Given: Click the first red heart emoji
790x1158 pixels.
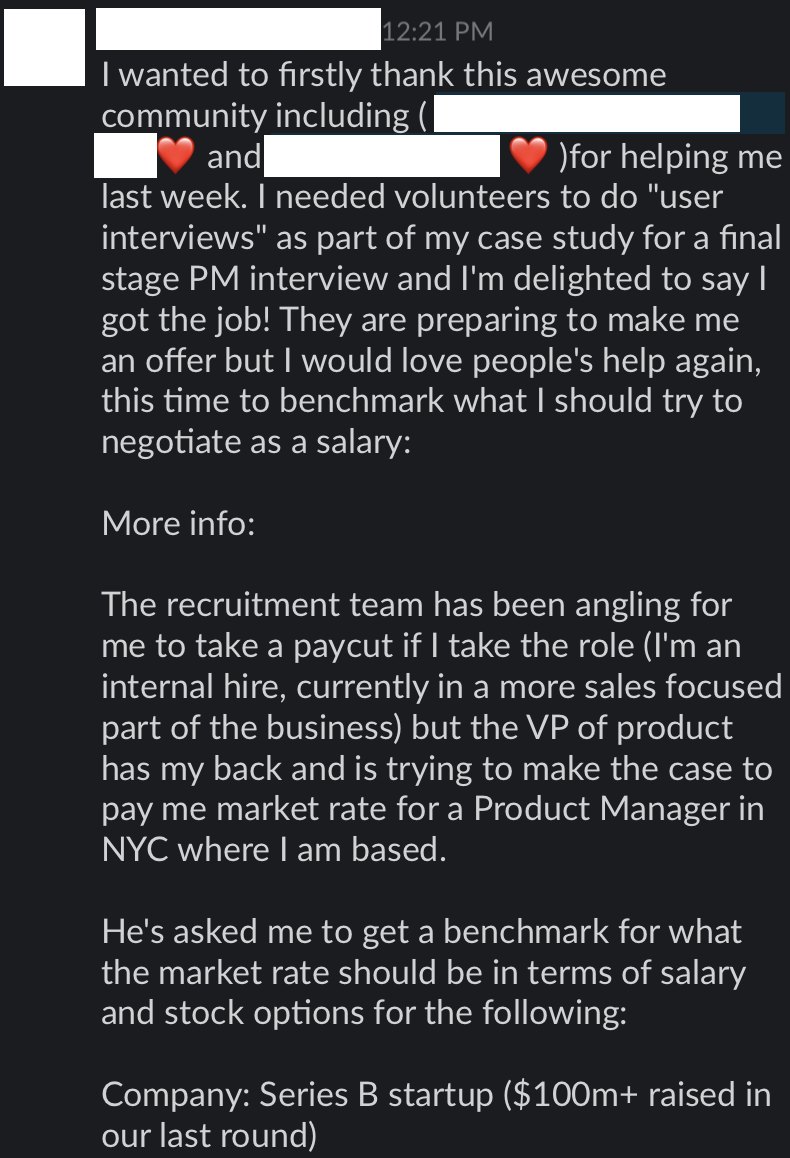Looking at the screenshot, I should (176, 156).
